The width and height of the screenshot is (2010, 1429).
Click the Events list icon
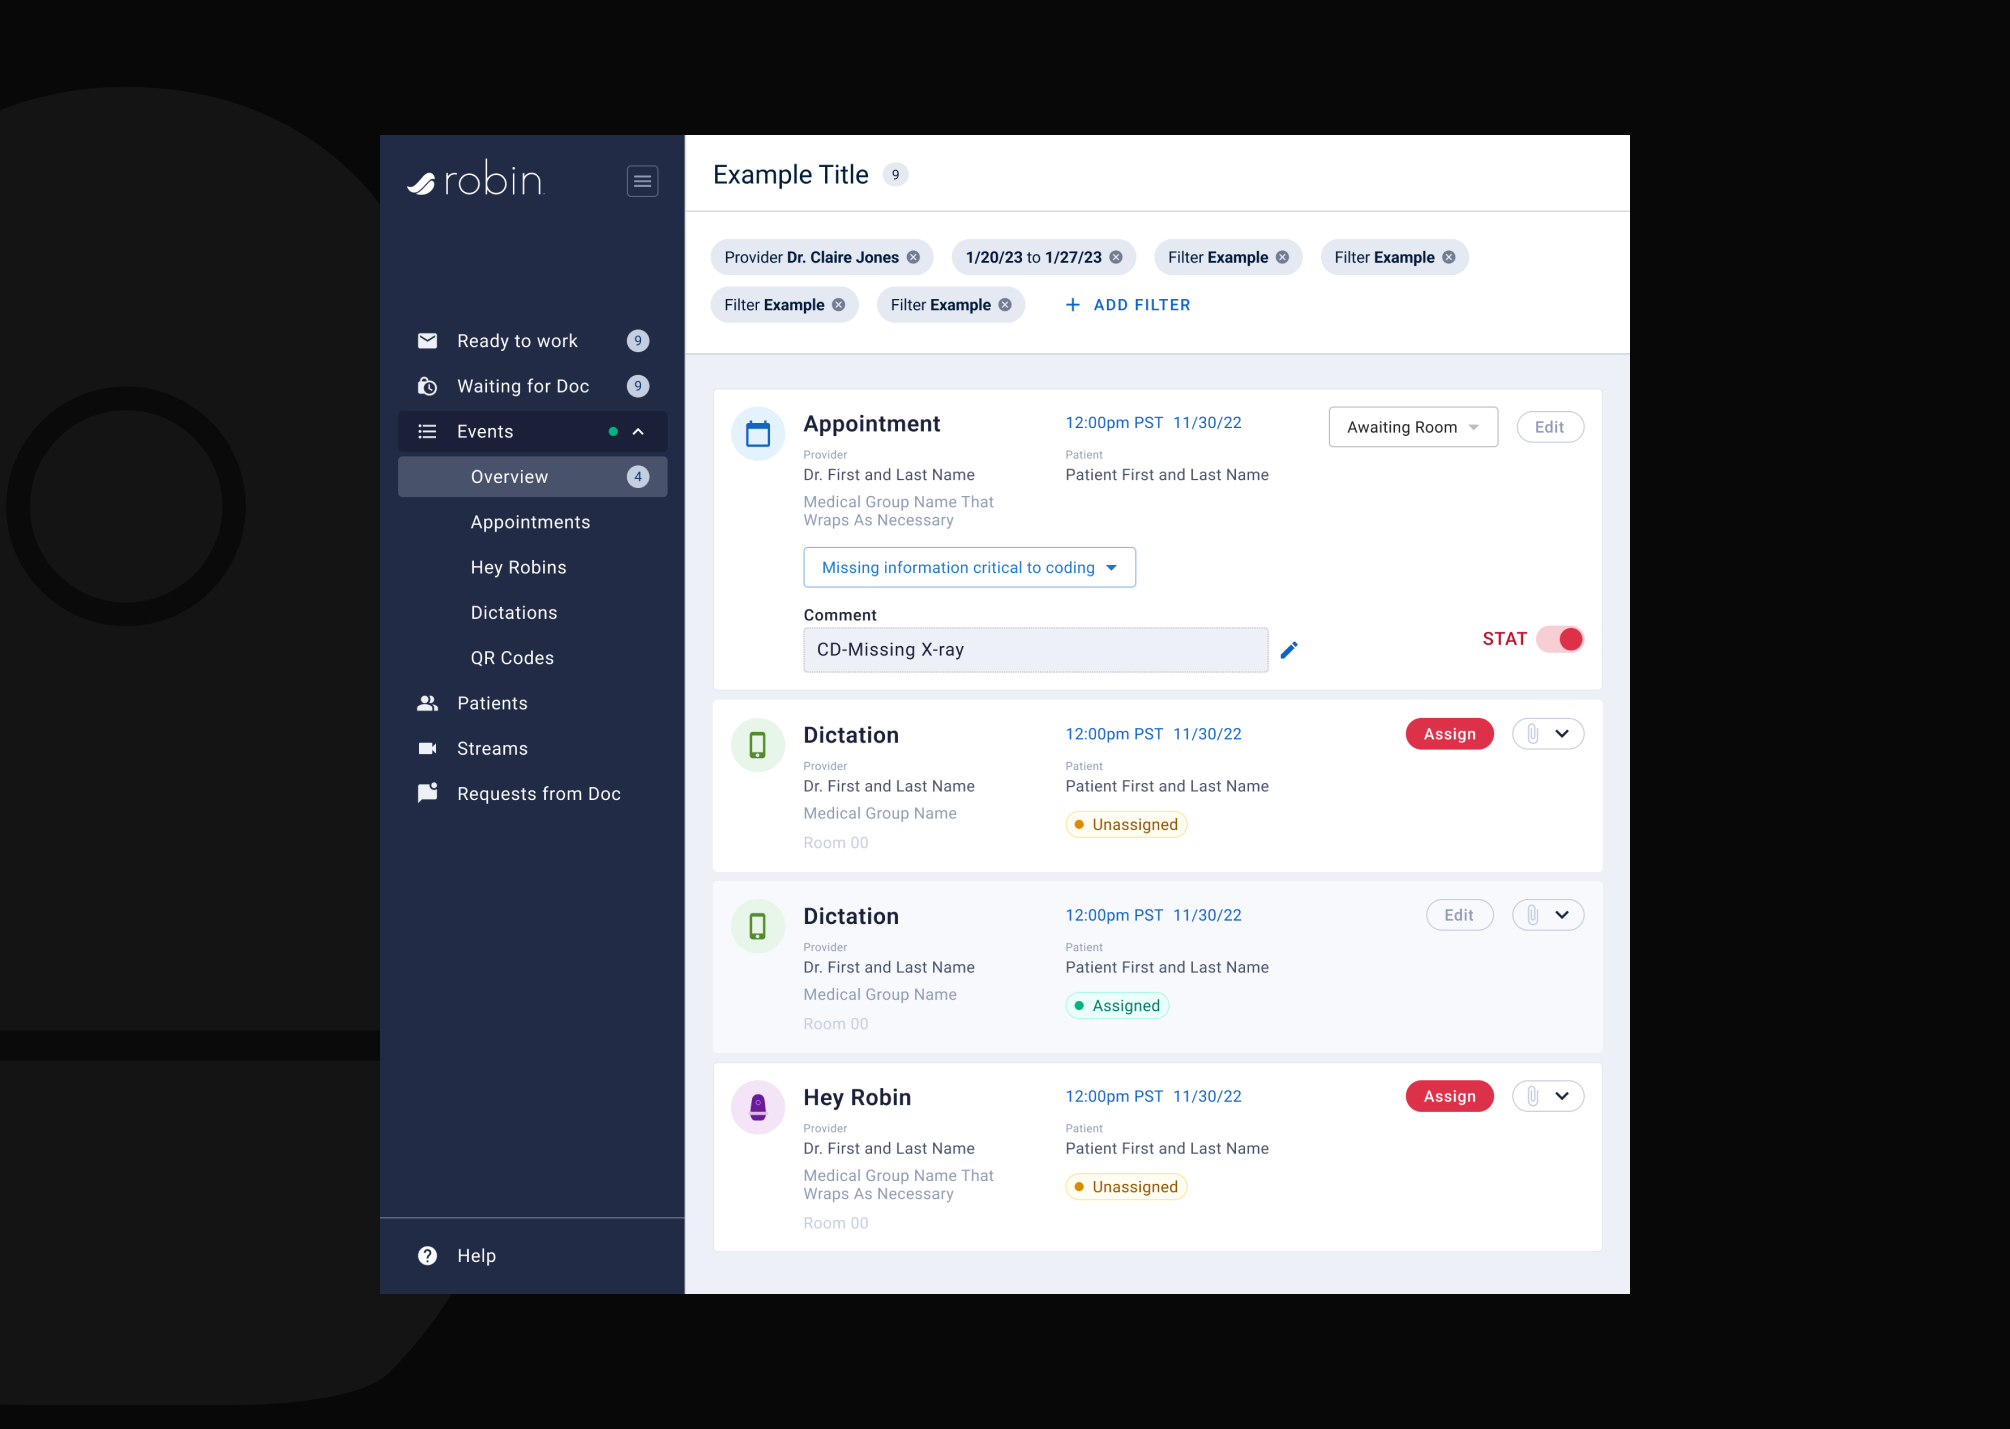click(x=427, y=432)
